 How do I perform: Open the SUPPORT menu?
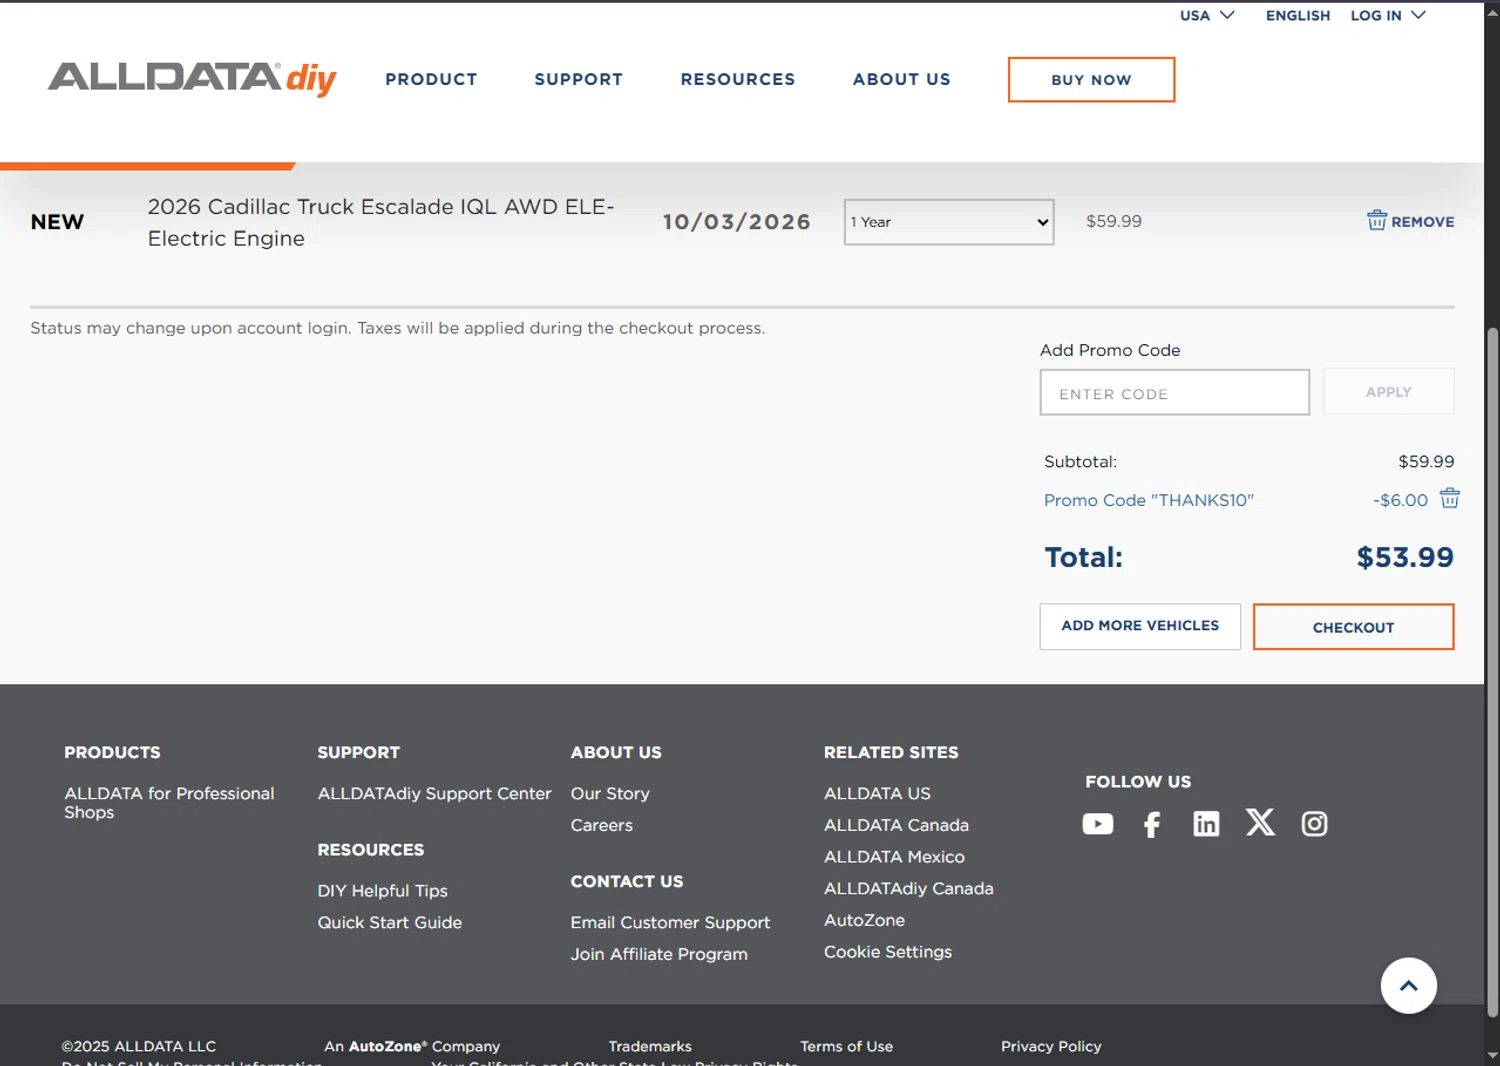(x=578, y=79)
